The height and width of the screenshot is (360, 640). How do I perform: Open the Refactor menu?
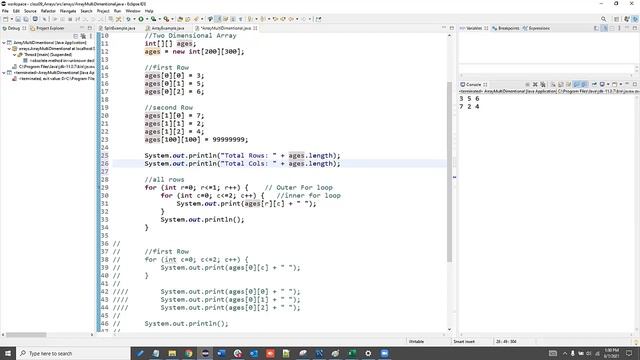(48, 11)
